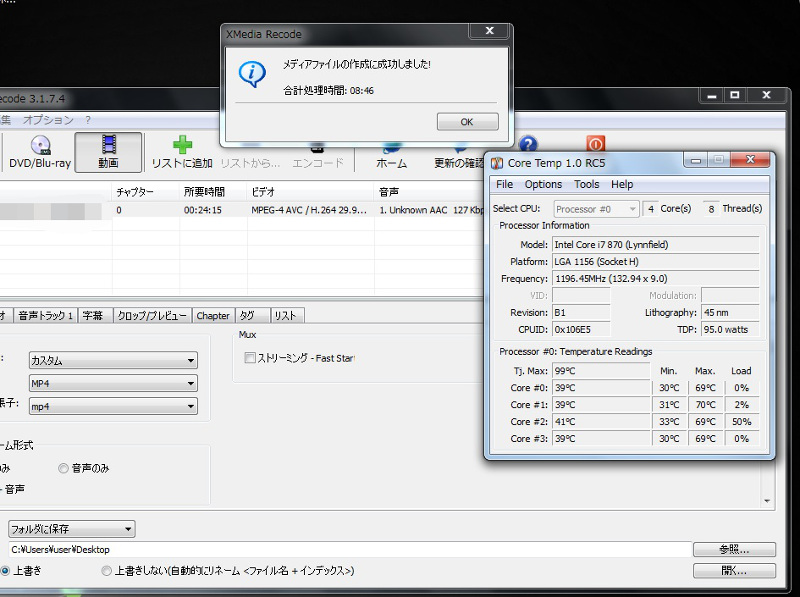
Task: Select 上書きしない auto-rename radio button
Action: 106,570
